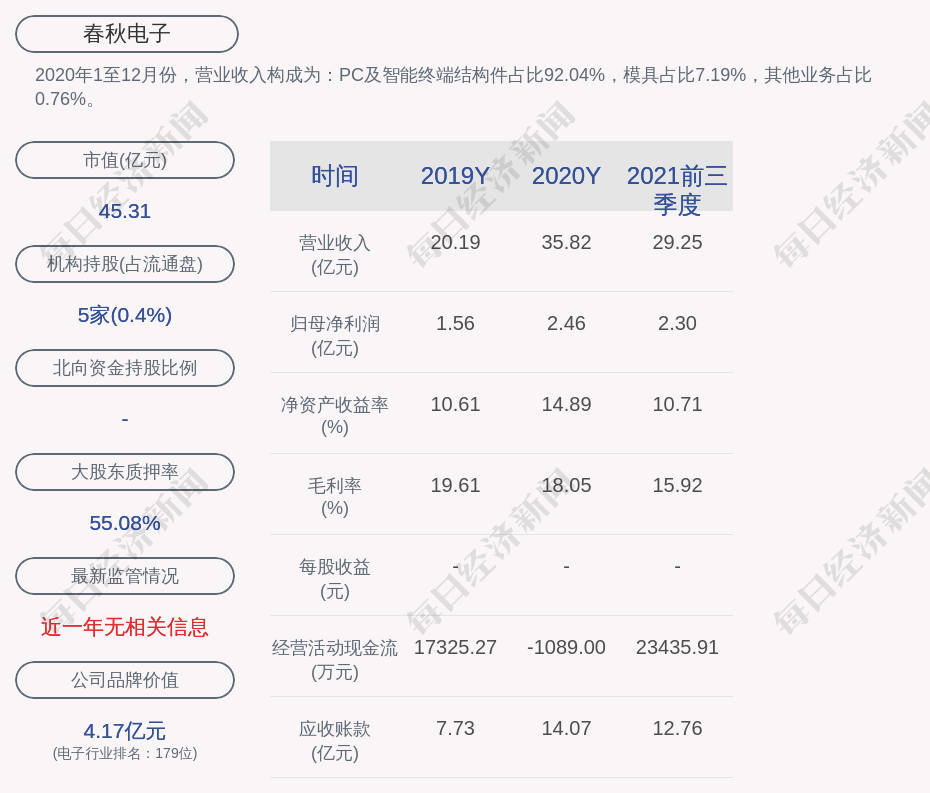Click the 归母净利润(亿元) row label

coord(335,336)
